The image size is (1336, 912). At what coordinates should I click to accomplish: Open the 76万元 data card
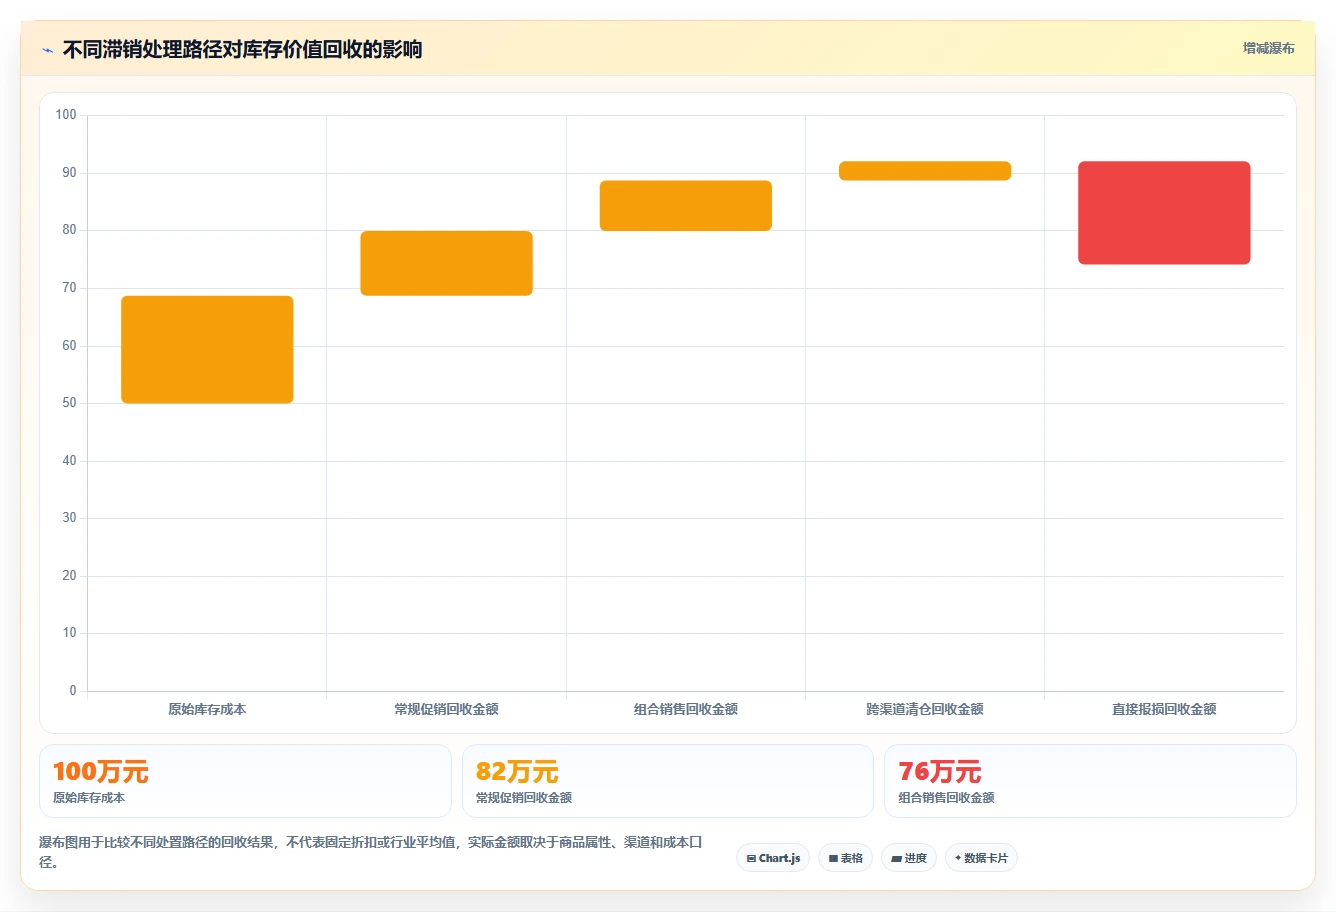[1090, 781]
